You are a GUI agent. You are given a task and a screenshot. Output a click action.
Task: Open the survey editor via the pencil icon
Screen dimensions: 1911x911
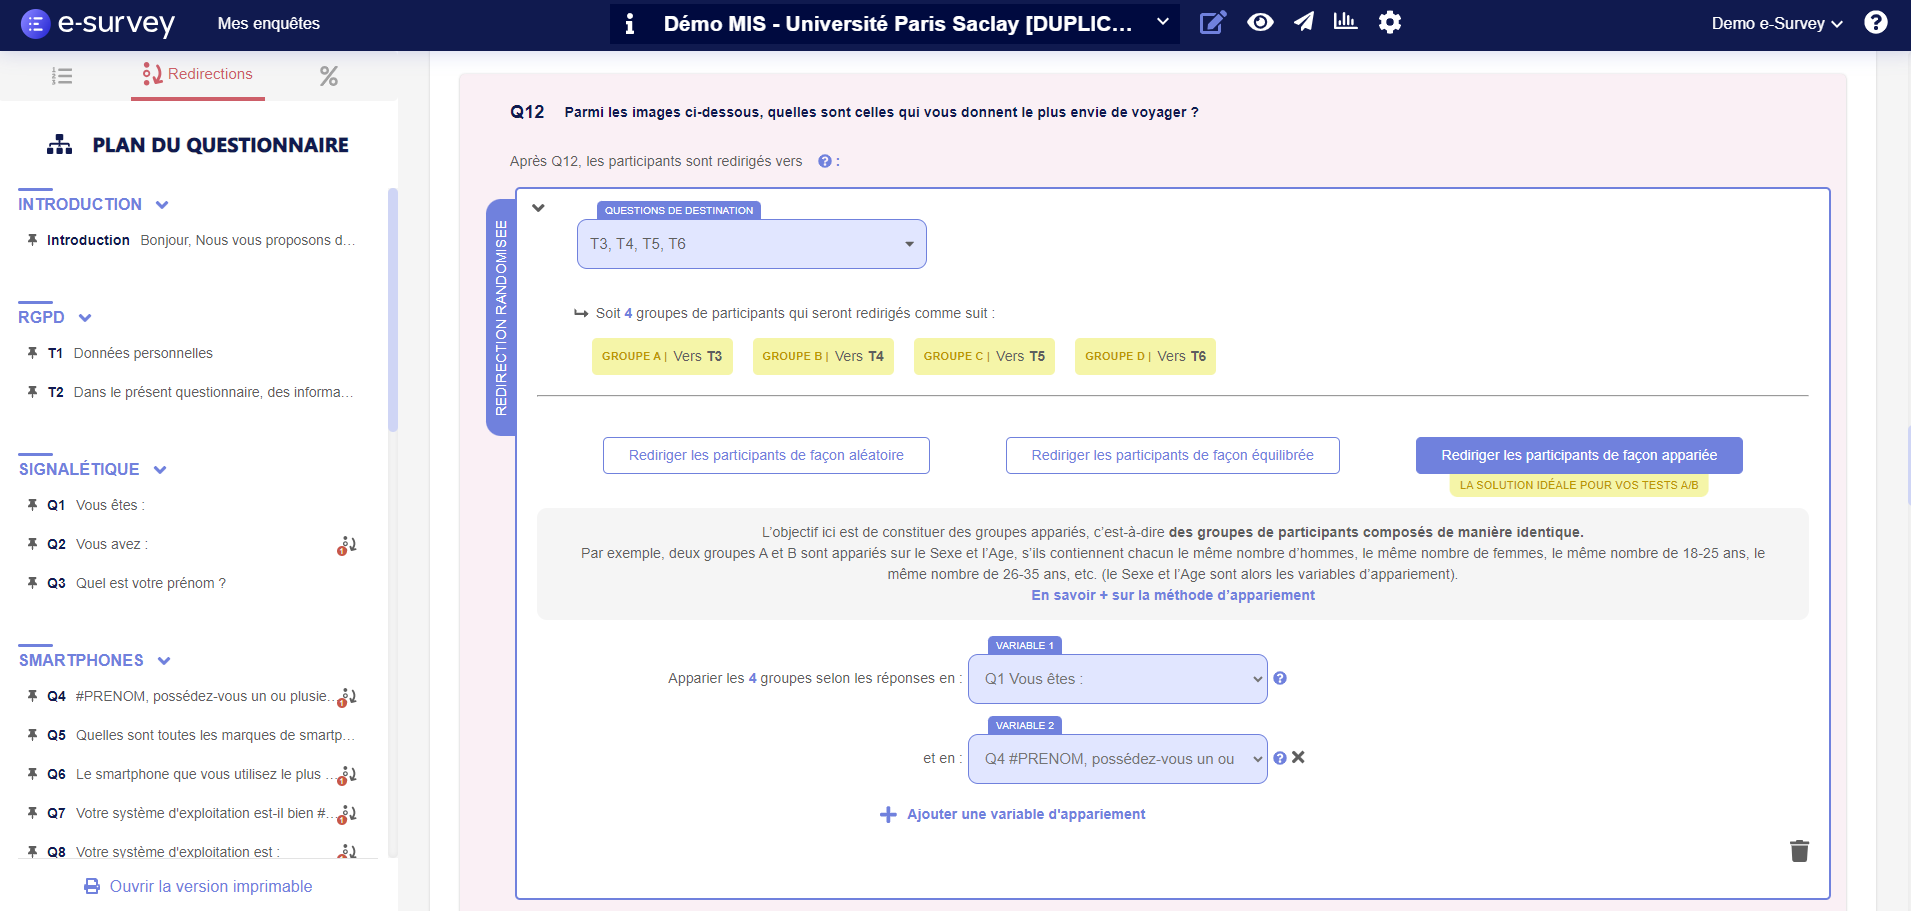tap(1213, 22)
